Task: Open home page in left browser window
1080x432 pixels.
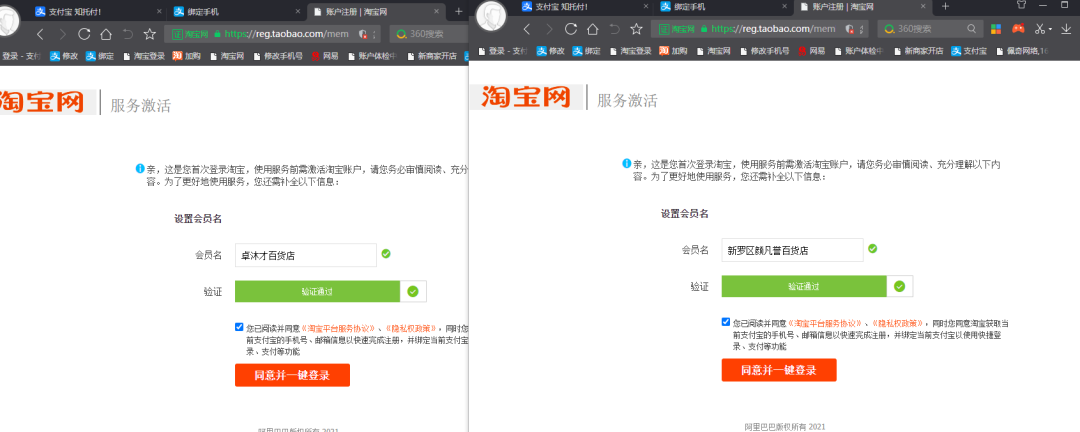Action: point(105,34)
